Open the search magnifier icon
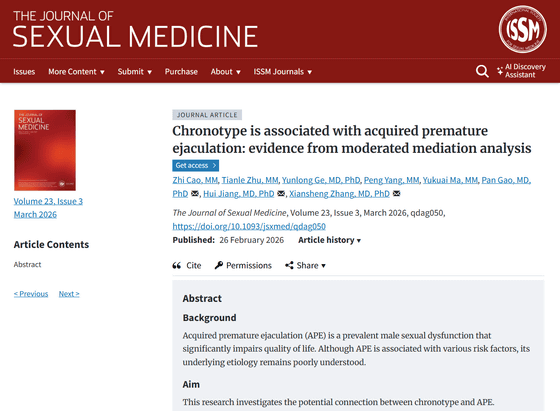This screenshot has width=560, height=411. coord(482,71)
